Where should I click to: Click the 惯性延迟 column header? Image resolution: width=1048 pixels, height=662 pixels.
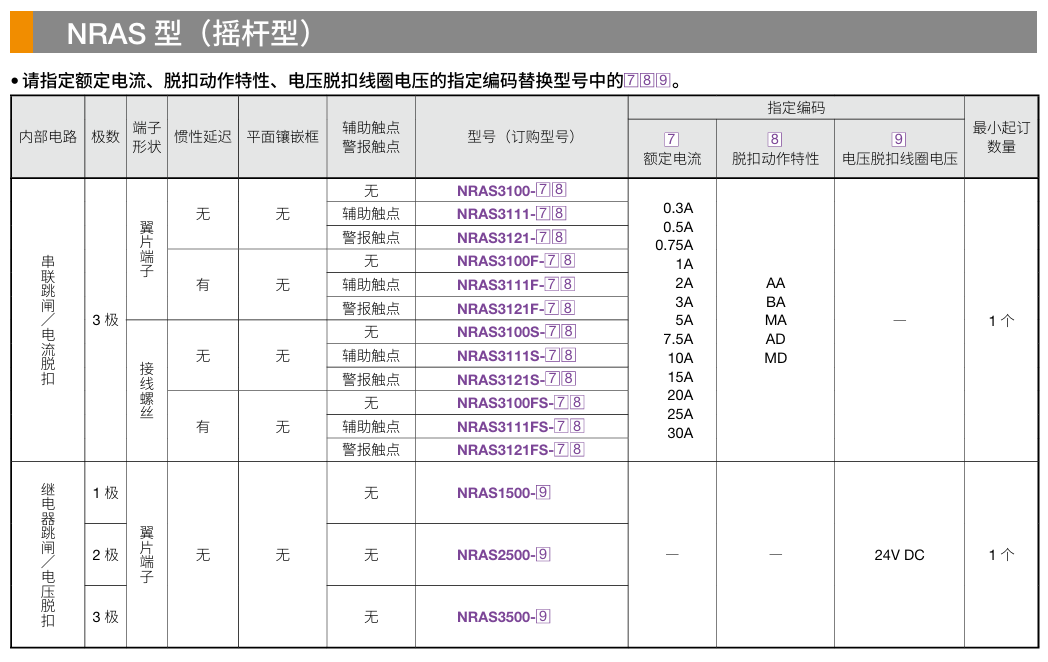click(203, 137)
